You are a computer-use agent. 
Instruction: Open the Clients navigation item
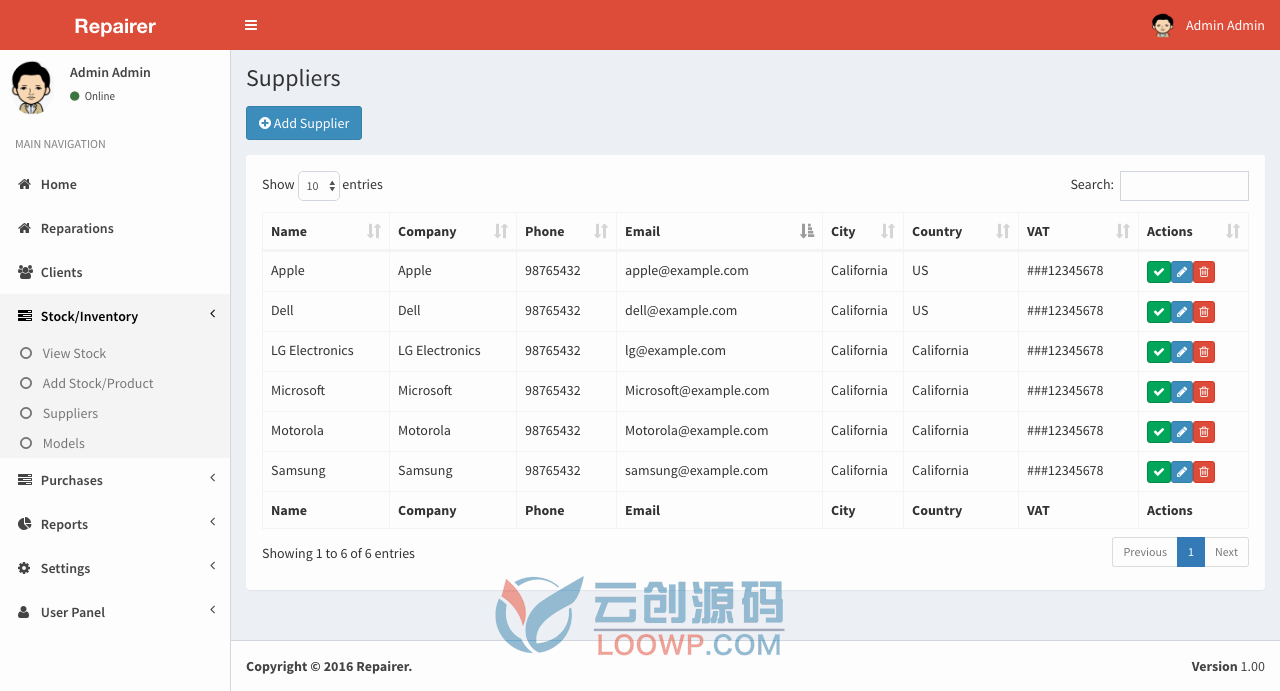(x=115, y=272)
